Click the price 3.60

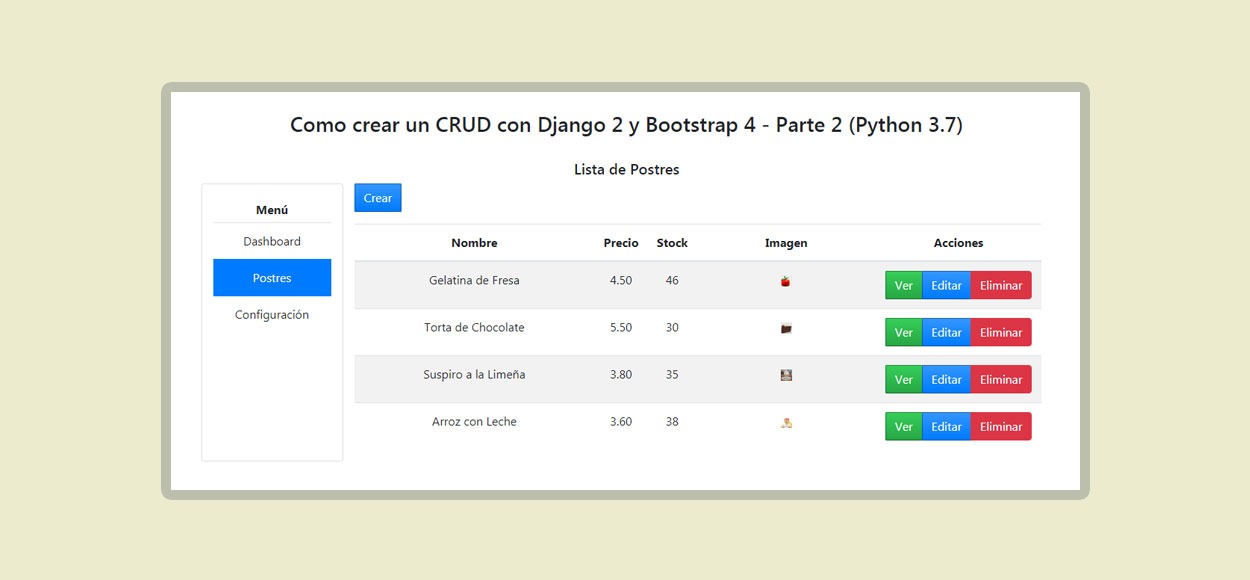tap(621, 421)
